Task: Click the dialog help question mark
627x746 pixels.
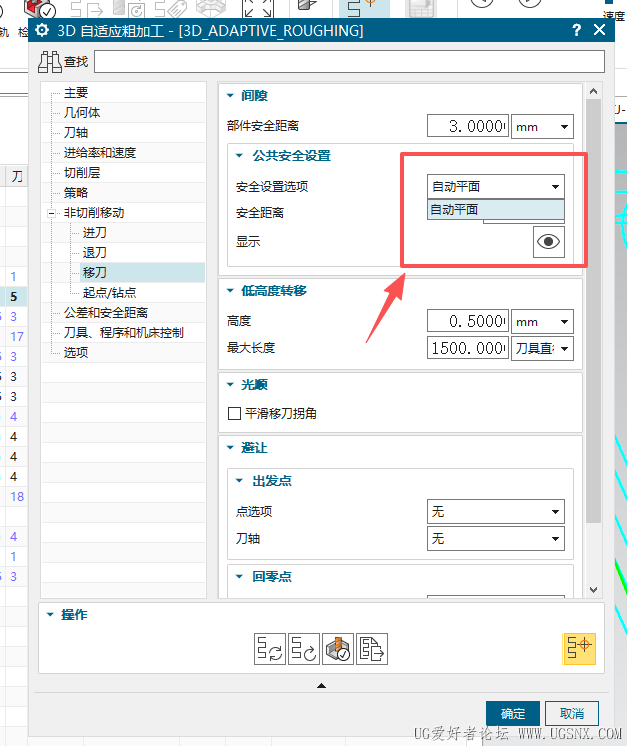Action: coord(576,30)
